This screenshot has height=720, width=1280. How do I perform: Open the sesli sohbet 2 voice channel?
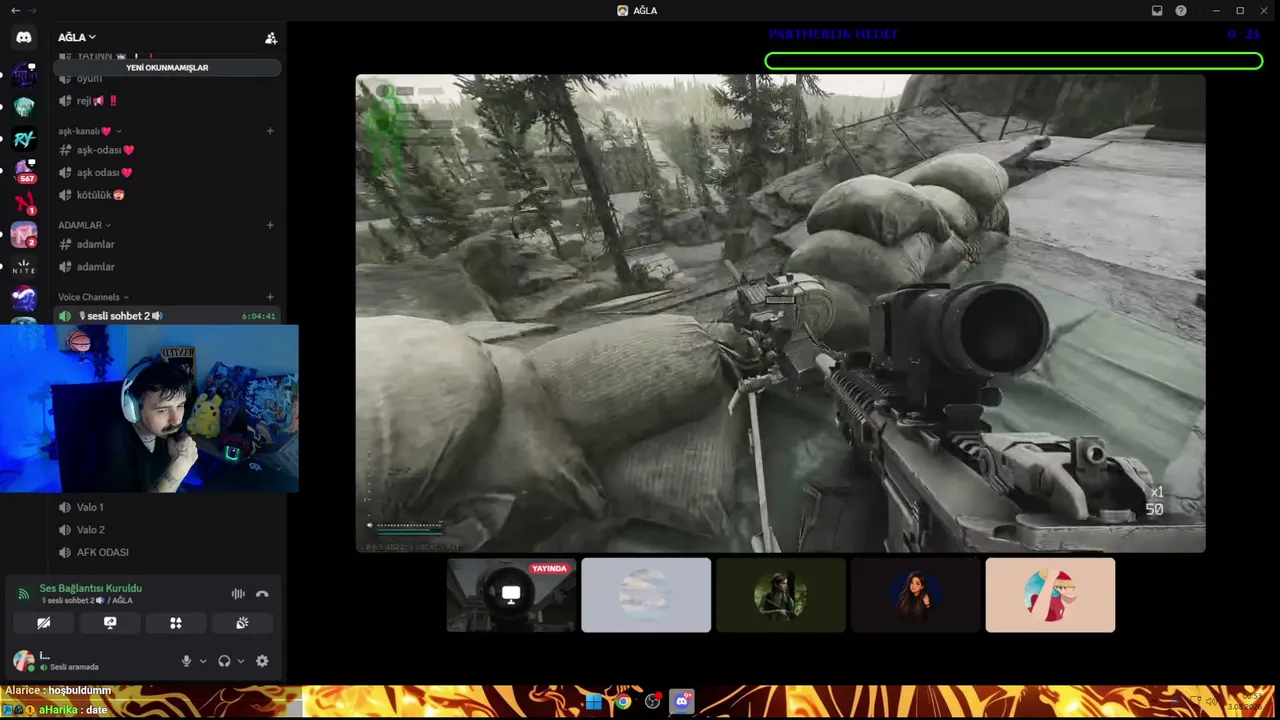(x=167, y=316)
